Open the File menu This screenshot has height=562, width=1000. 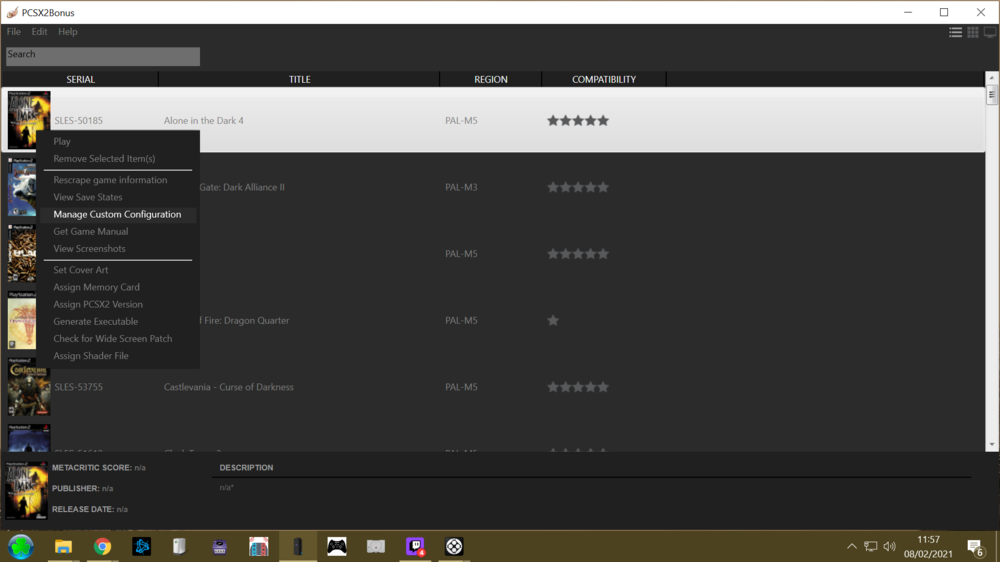[14, 32]
